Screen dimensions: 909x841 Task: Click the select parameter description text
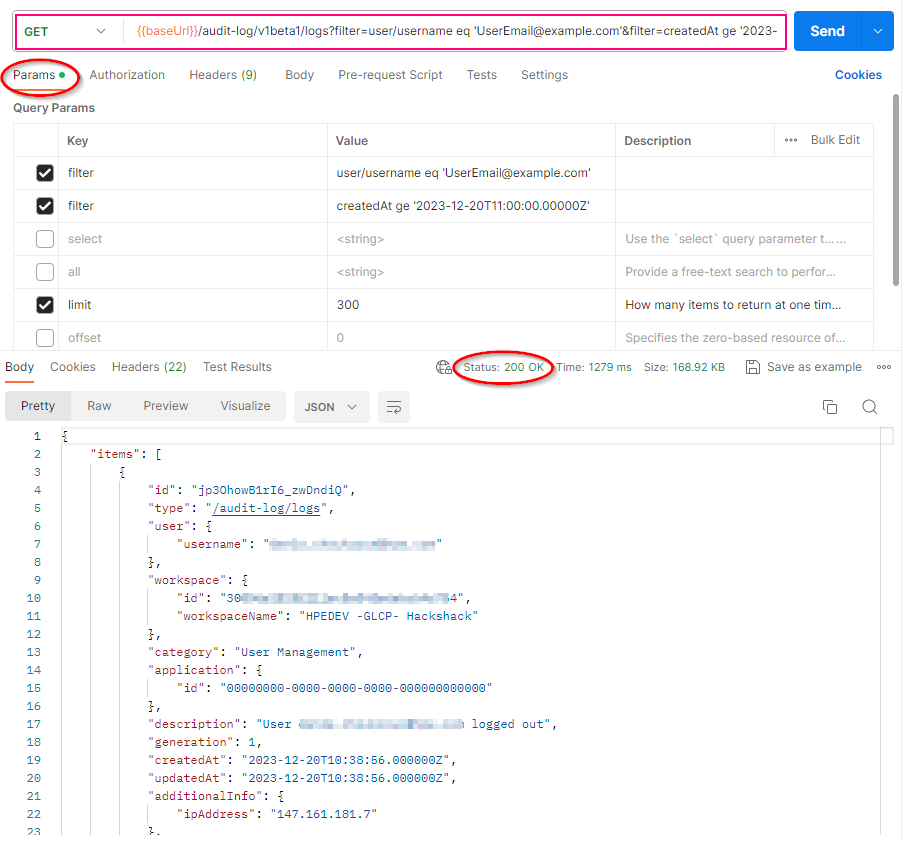(x=735, y=239)
